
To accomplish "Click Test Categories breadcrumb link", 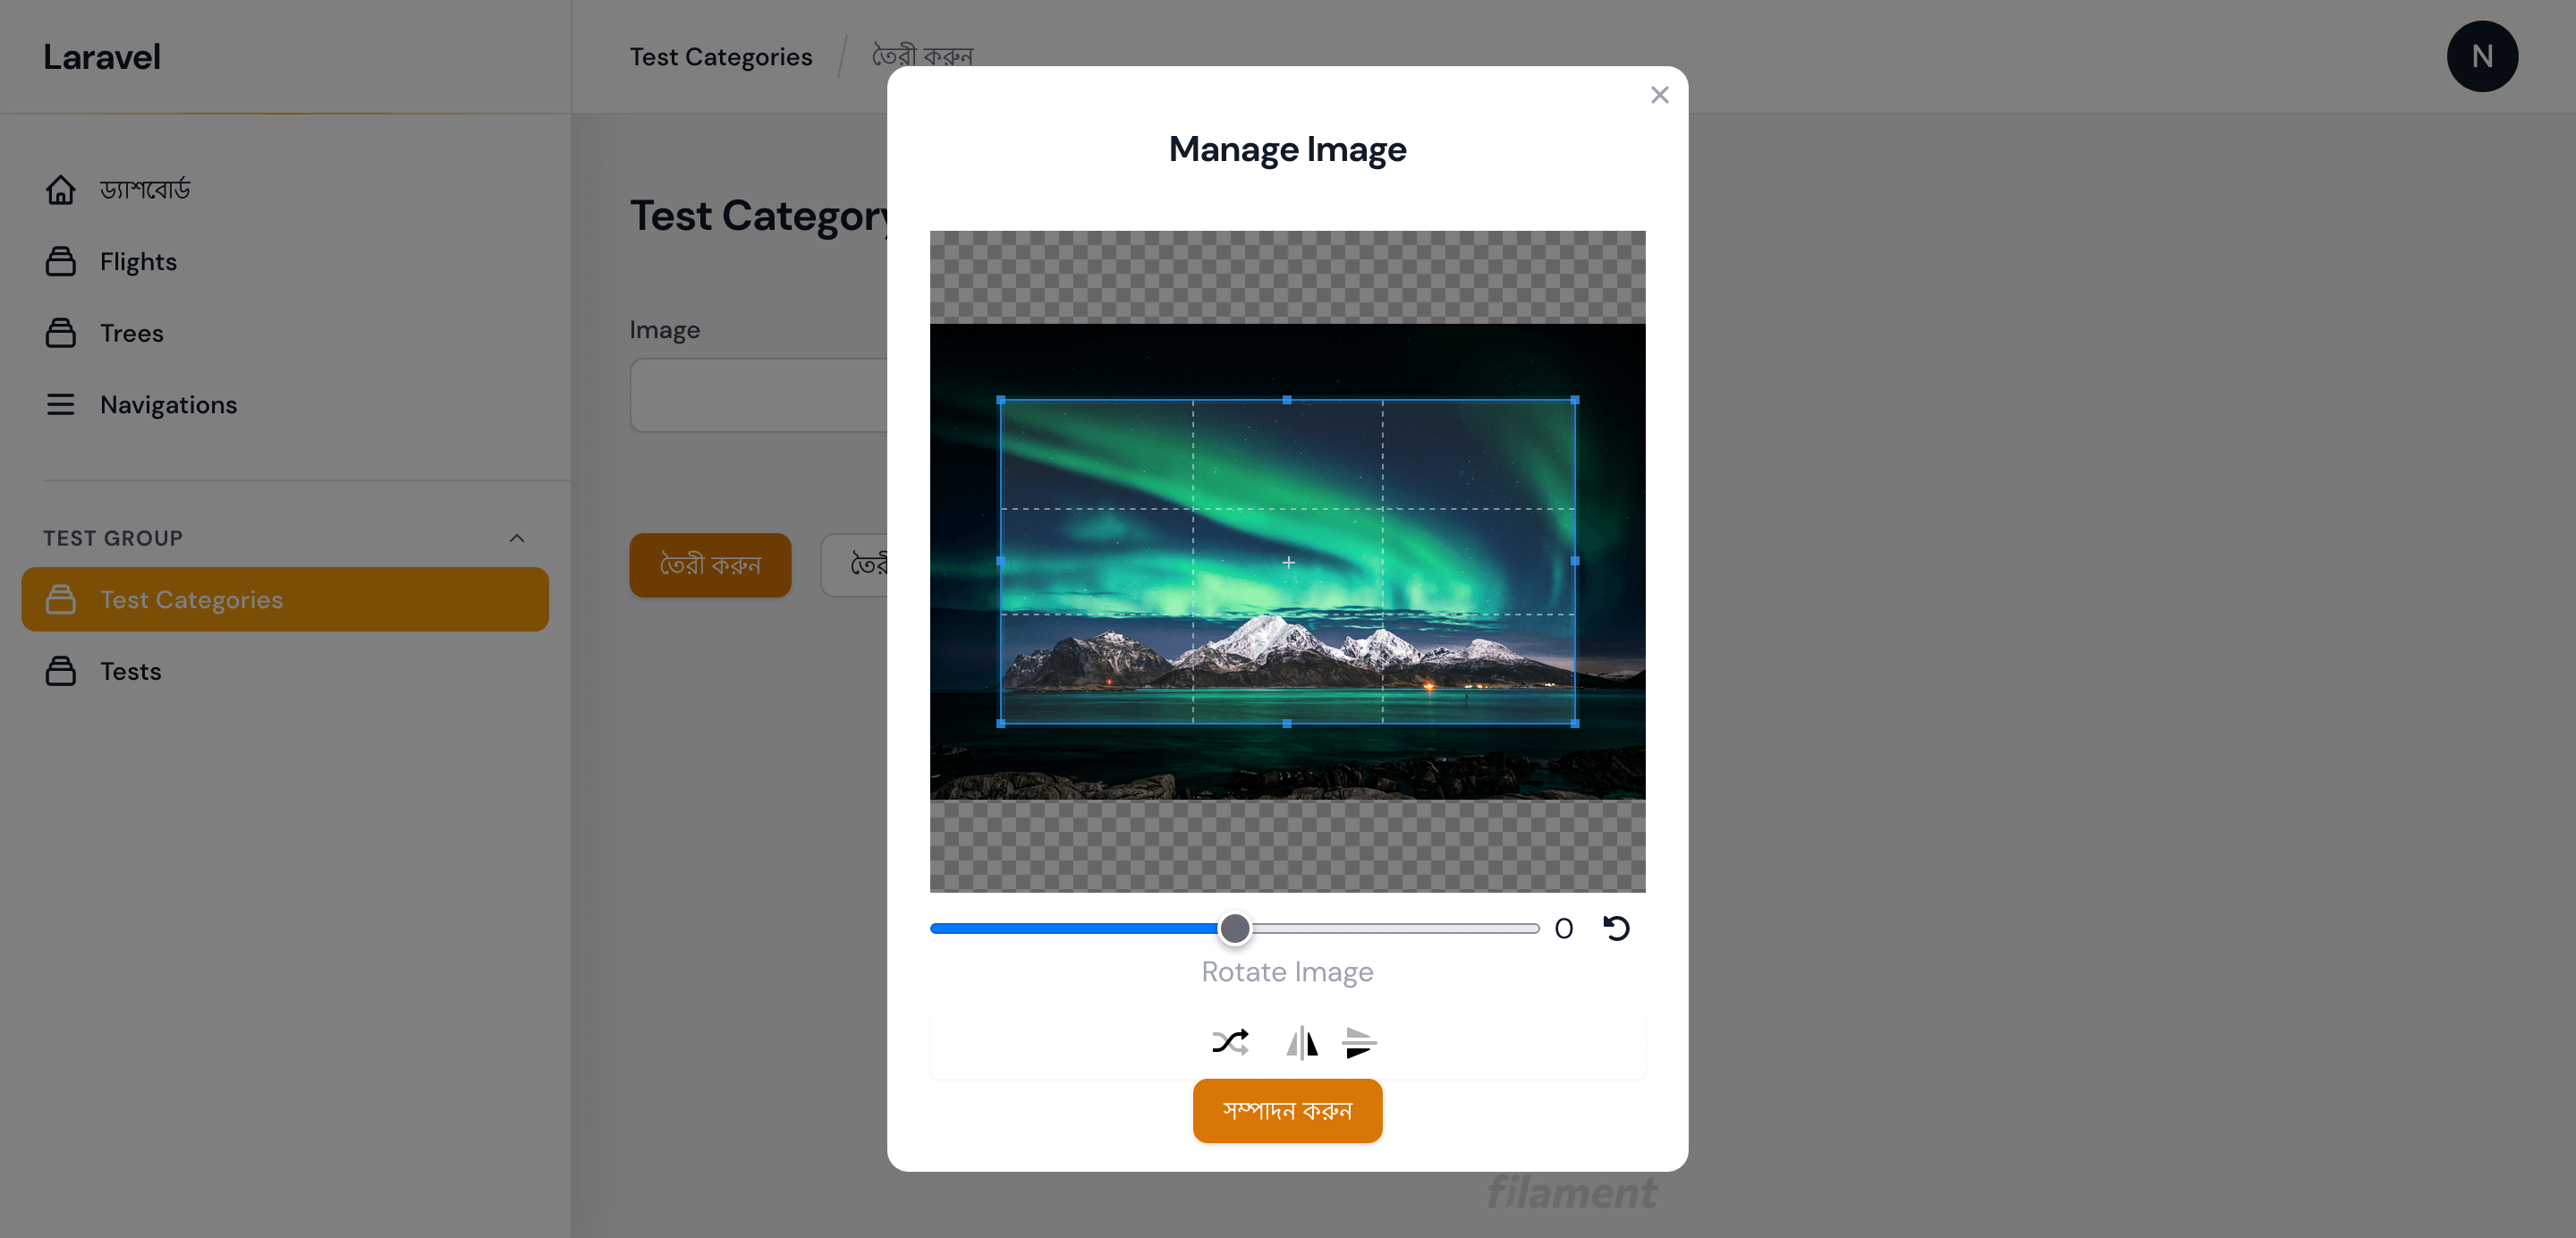I will coord(720,57).
